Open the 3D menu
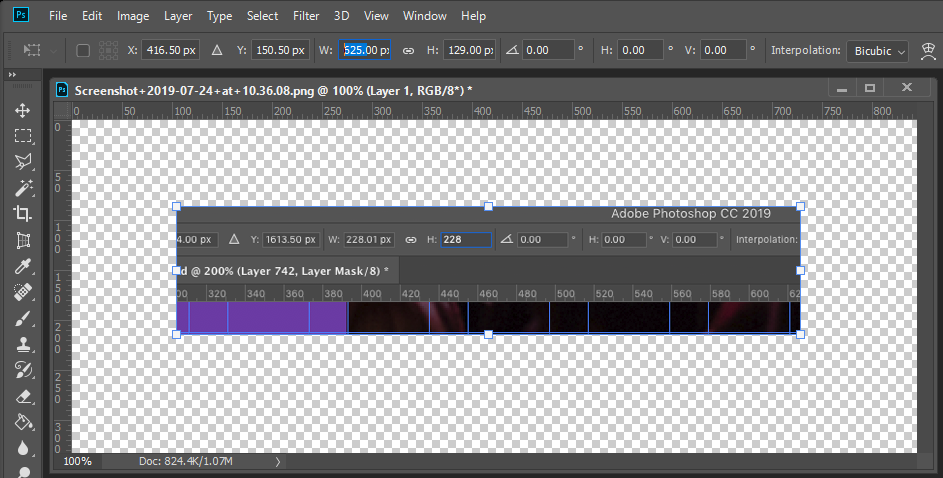943x478 pixels. (342, 16)
